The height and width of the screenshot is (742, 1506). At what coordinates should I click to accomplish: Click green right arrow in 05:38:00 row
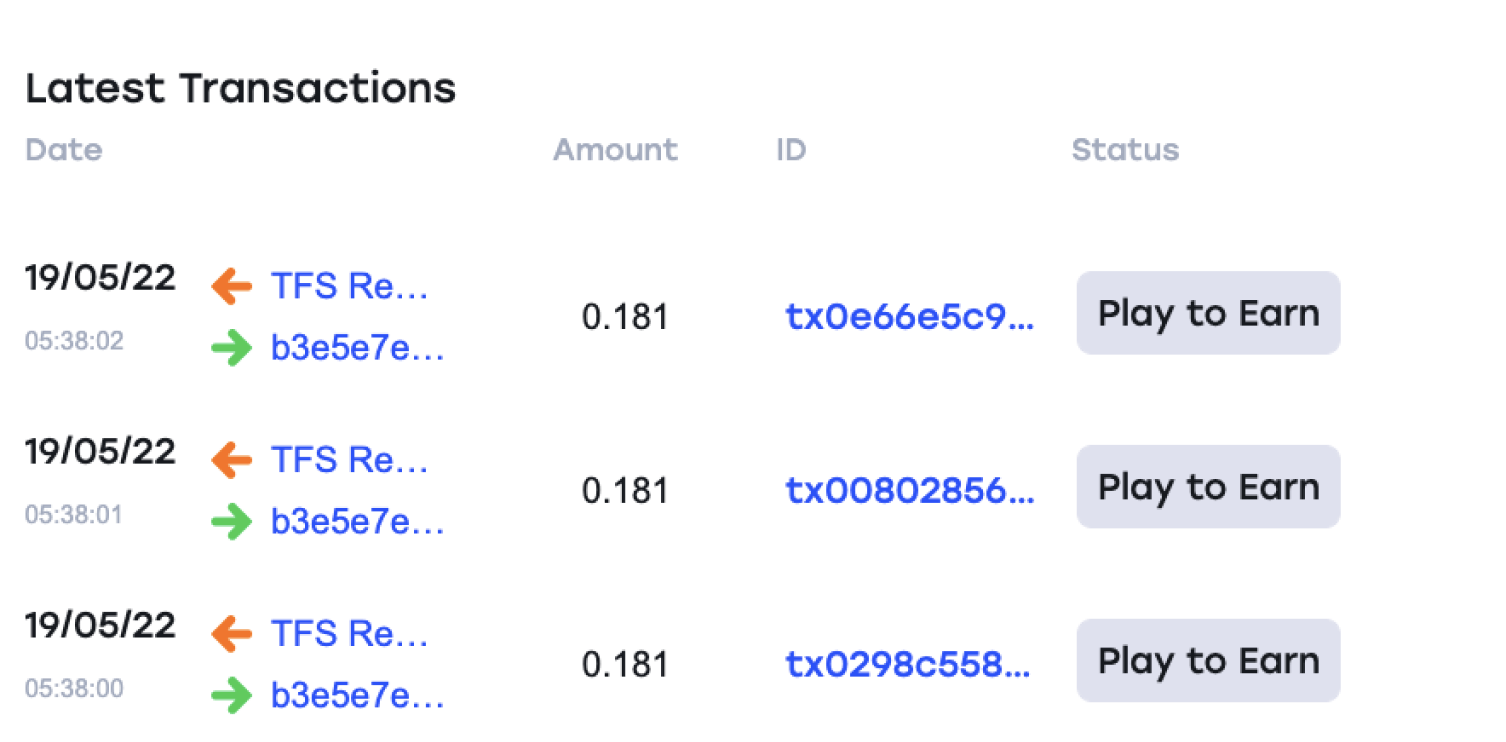(x=232, y=696)
